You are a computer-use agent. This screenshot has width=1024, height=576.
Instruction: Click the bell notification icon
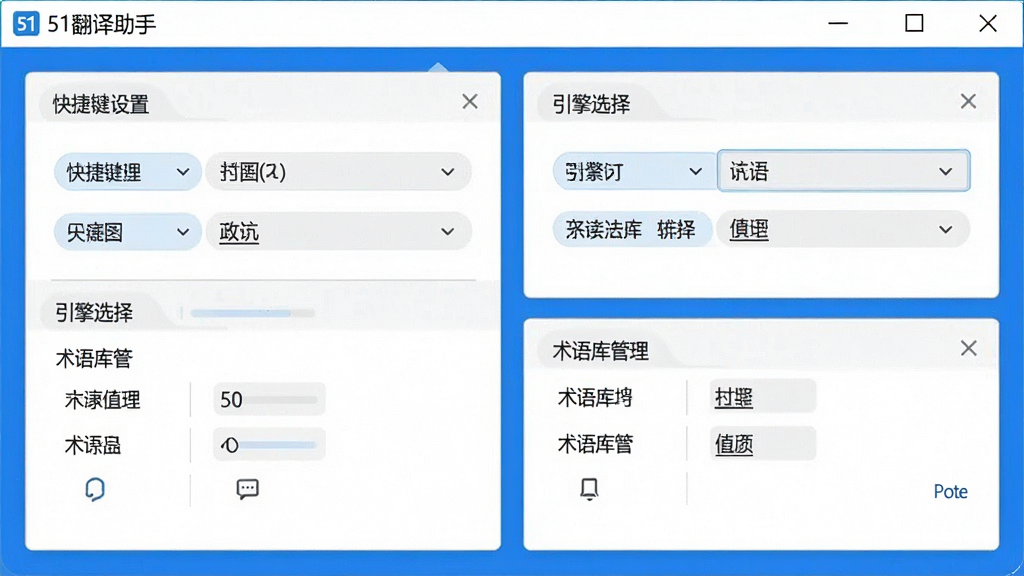point(589,488)
